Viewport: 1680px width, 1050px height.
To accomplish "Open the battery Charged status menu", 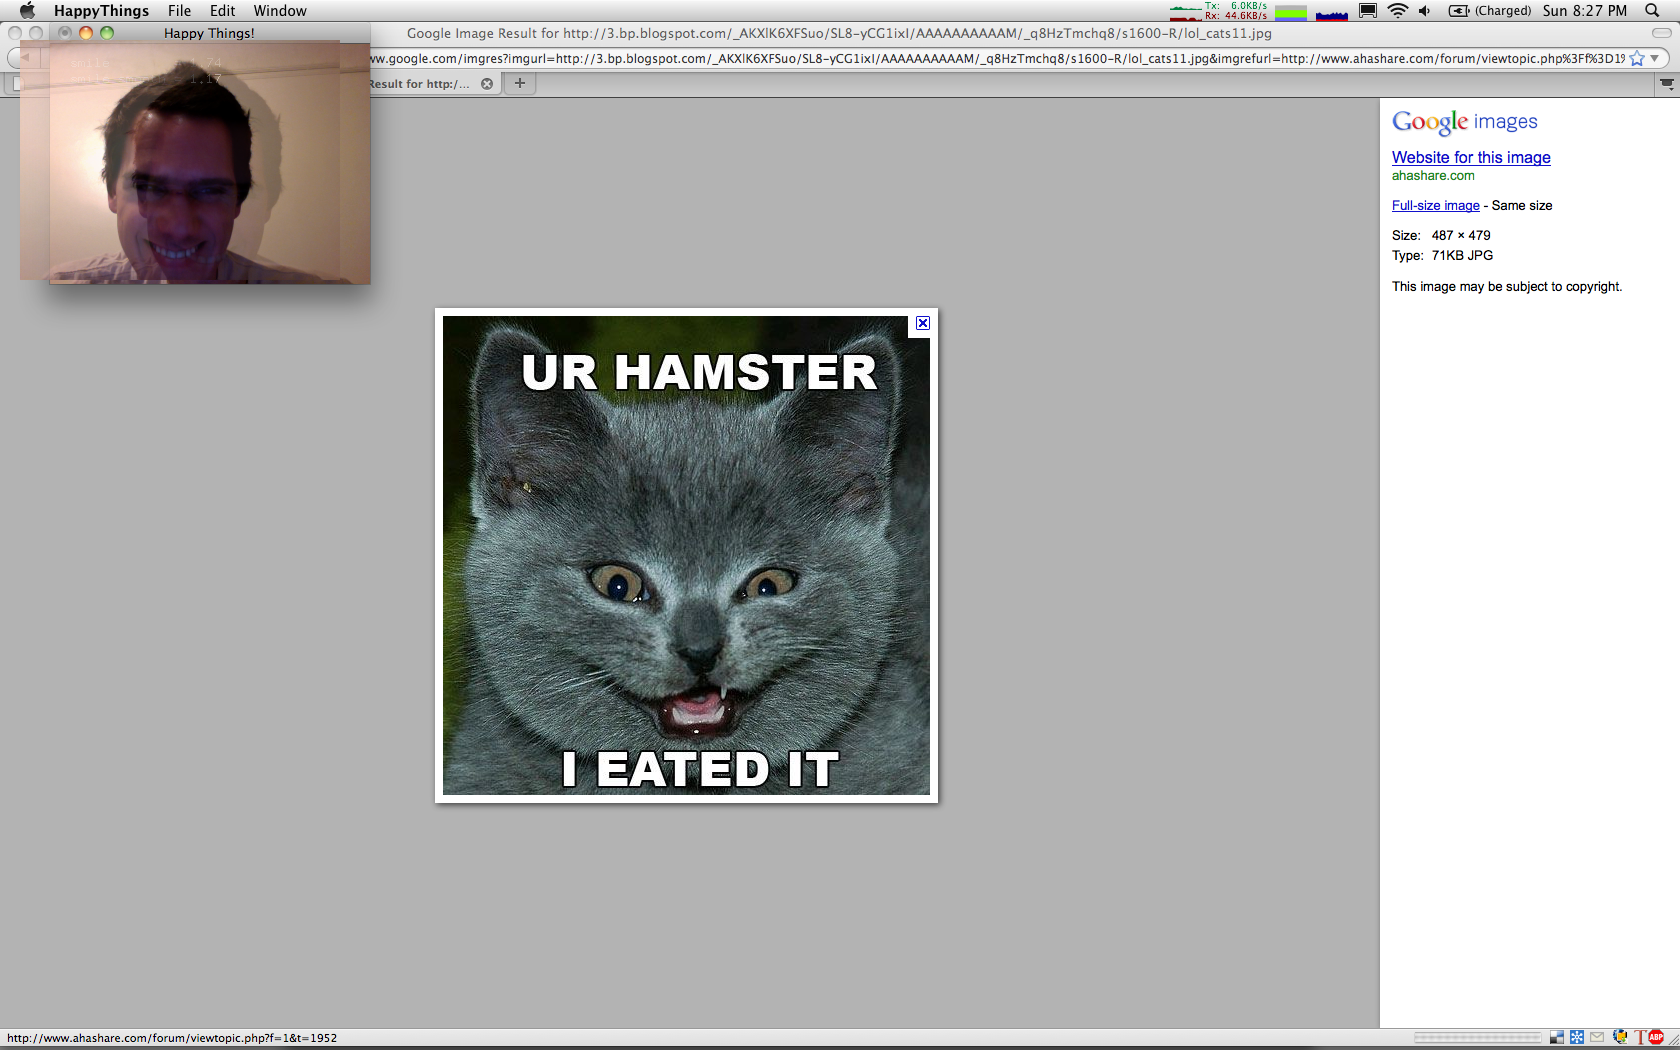I will 1490,11.
